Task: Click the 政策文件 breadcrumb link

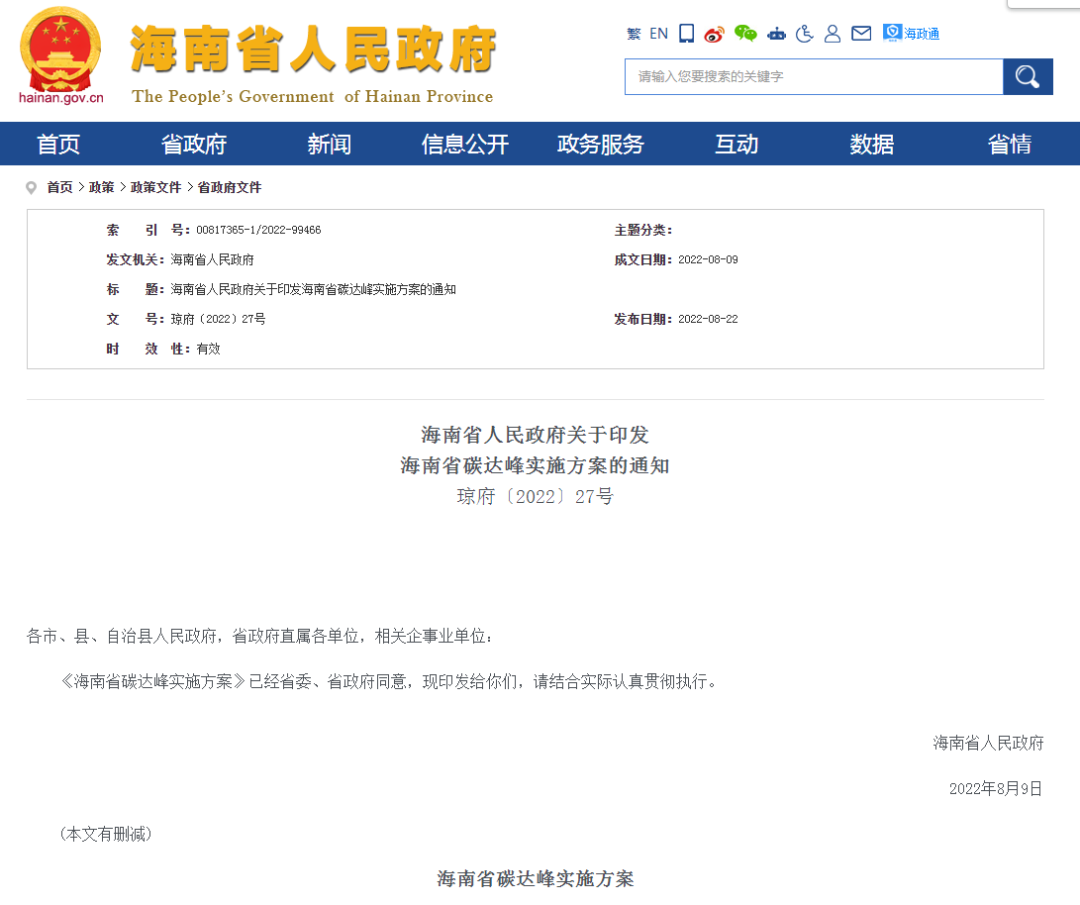Action: pos(156,187)
